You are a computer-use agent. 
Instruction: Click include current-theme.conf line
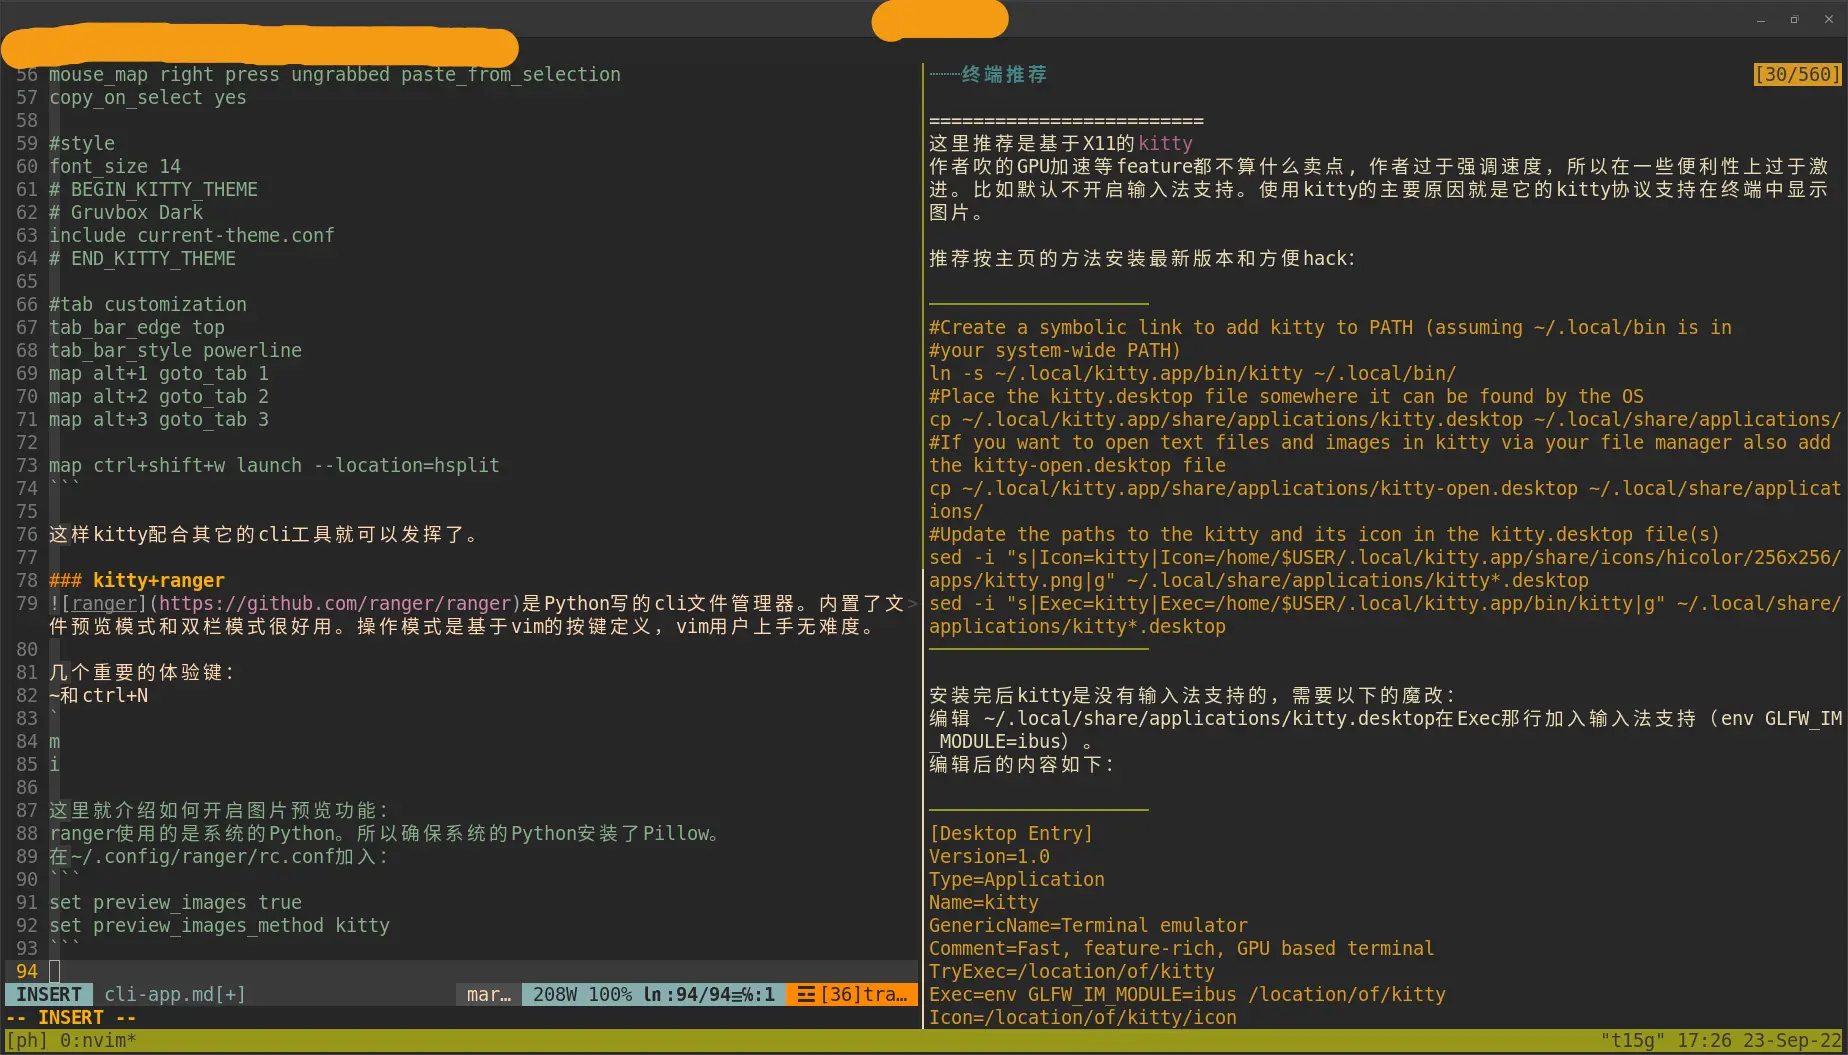pyautogui.click(x=192, y=235)
